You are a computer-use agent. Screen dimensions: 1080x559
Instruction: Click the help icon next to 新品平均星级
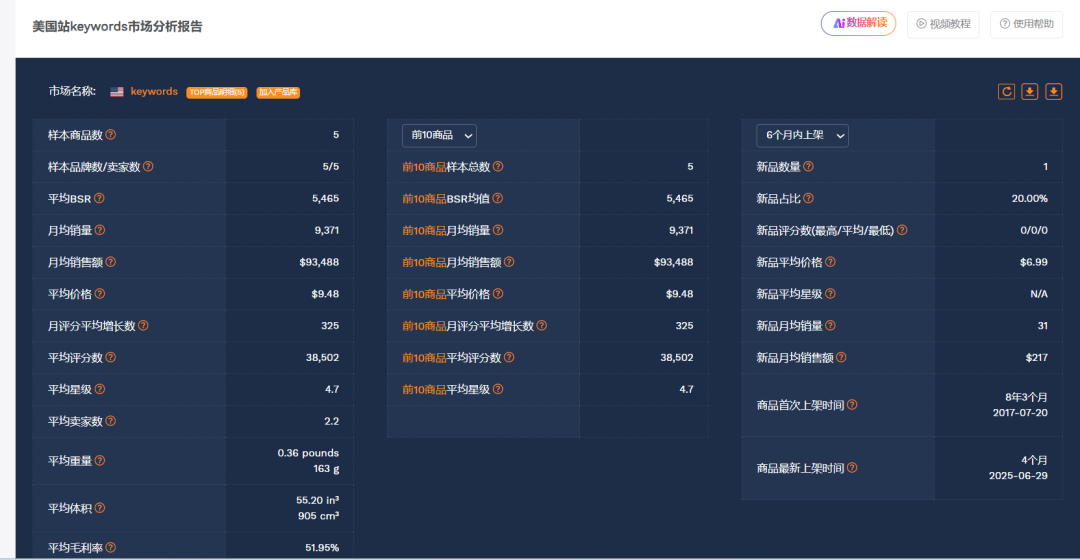pyautogui.click(x=830, y=293)
